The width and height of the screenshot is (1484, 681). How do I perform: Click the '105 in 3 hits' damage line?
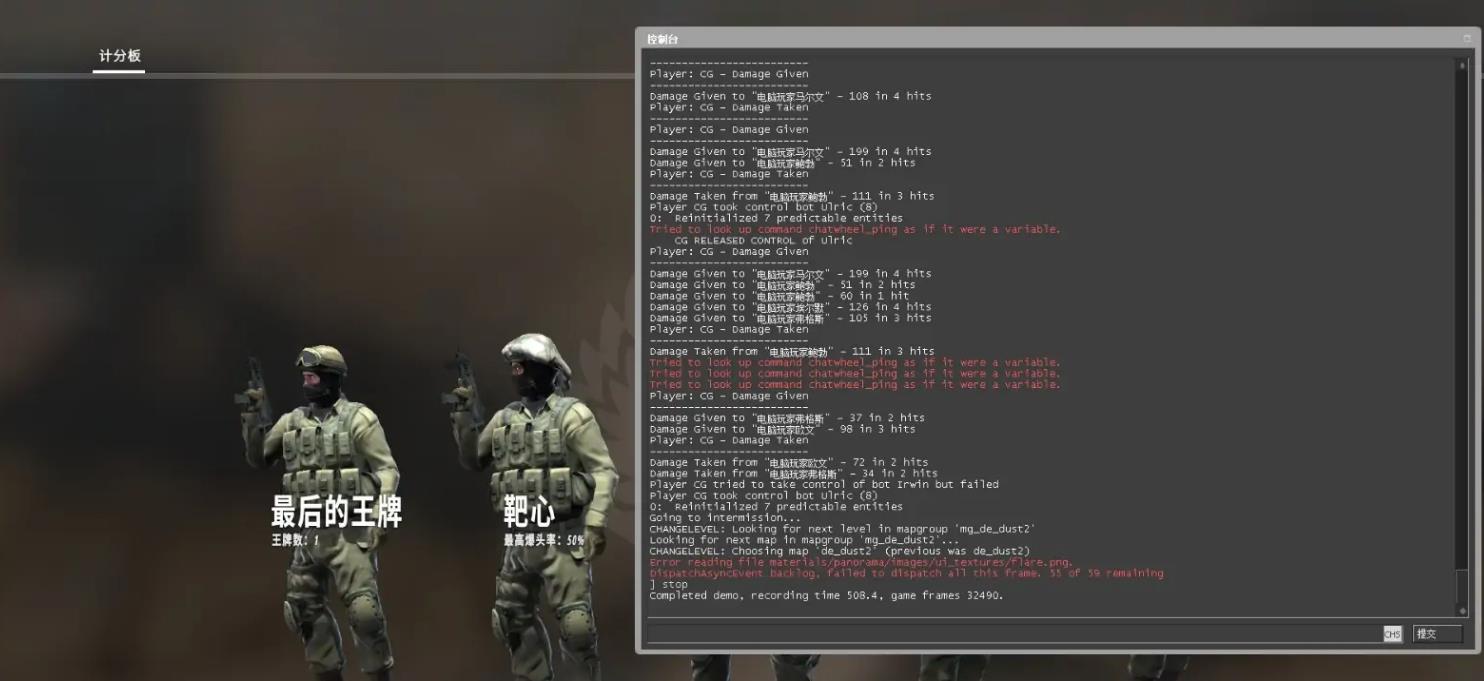point(790,318)
